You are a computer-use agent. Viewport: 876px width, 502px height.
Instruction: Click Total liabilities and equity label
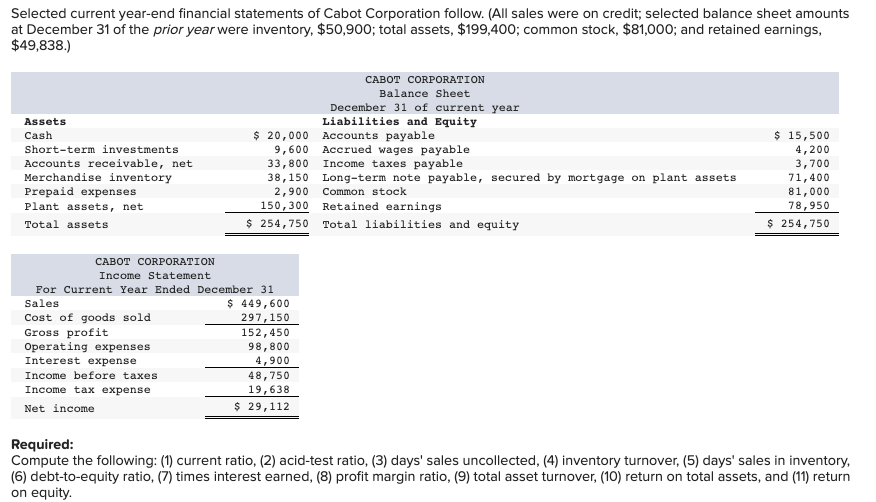(x=421, y=224)
